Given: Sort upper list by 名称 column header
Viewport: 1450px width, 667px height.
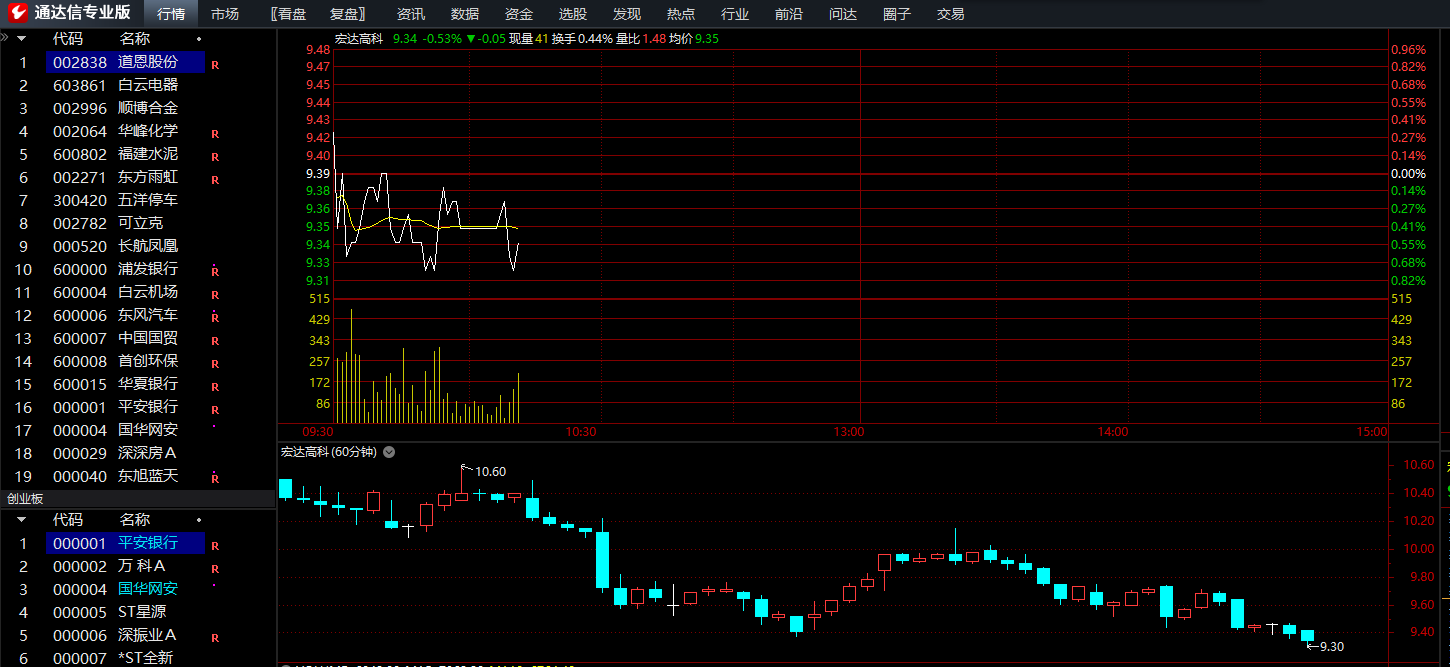Looking at the screenshot, I should tap(134, 39).
